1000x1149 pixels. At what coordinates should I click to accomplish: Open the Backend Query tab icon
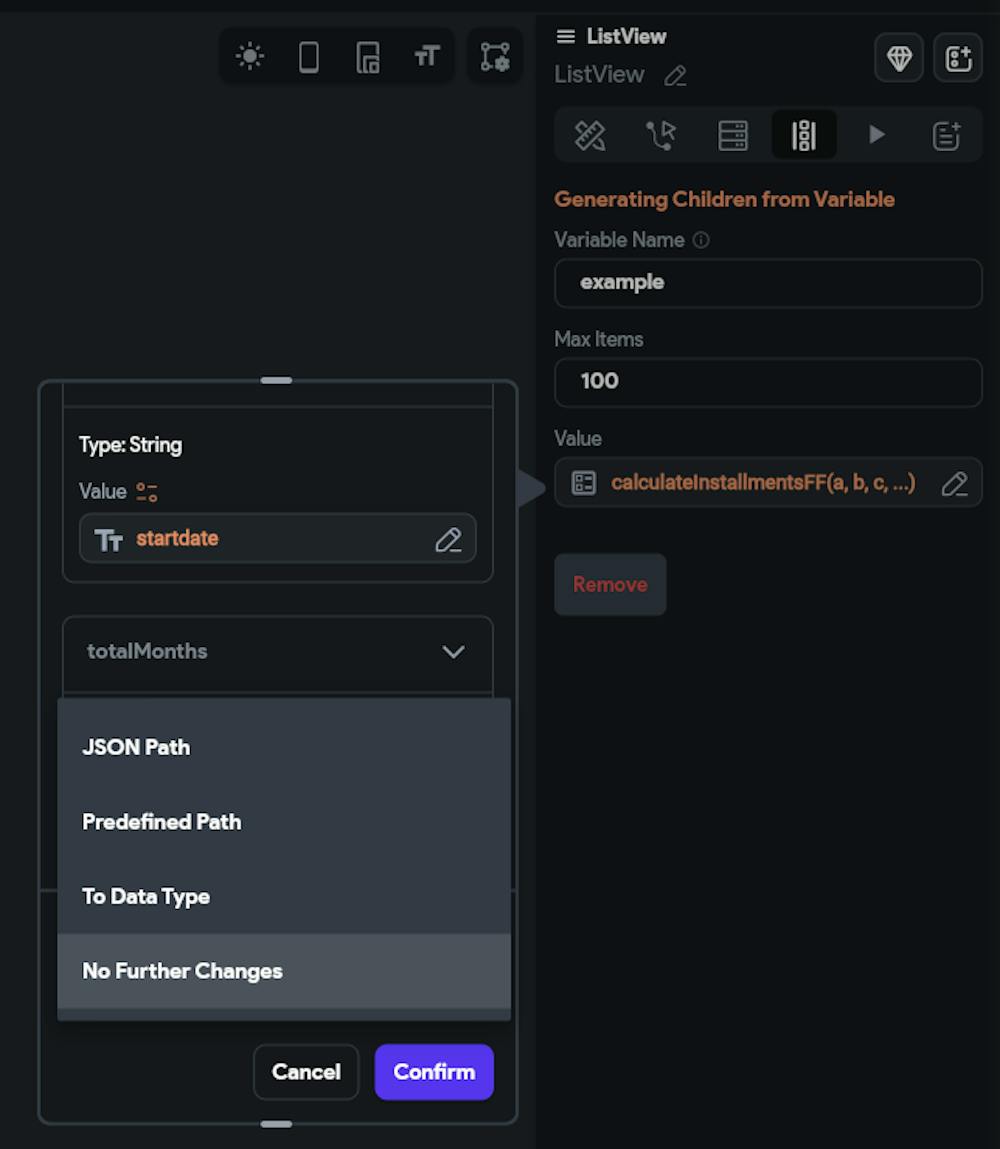(733, 135)
